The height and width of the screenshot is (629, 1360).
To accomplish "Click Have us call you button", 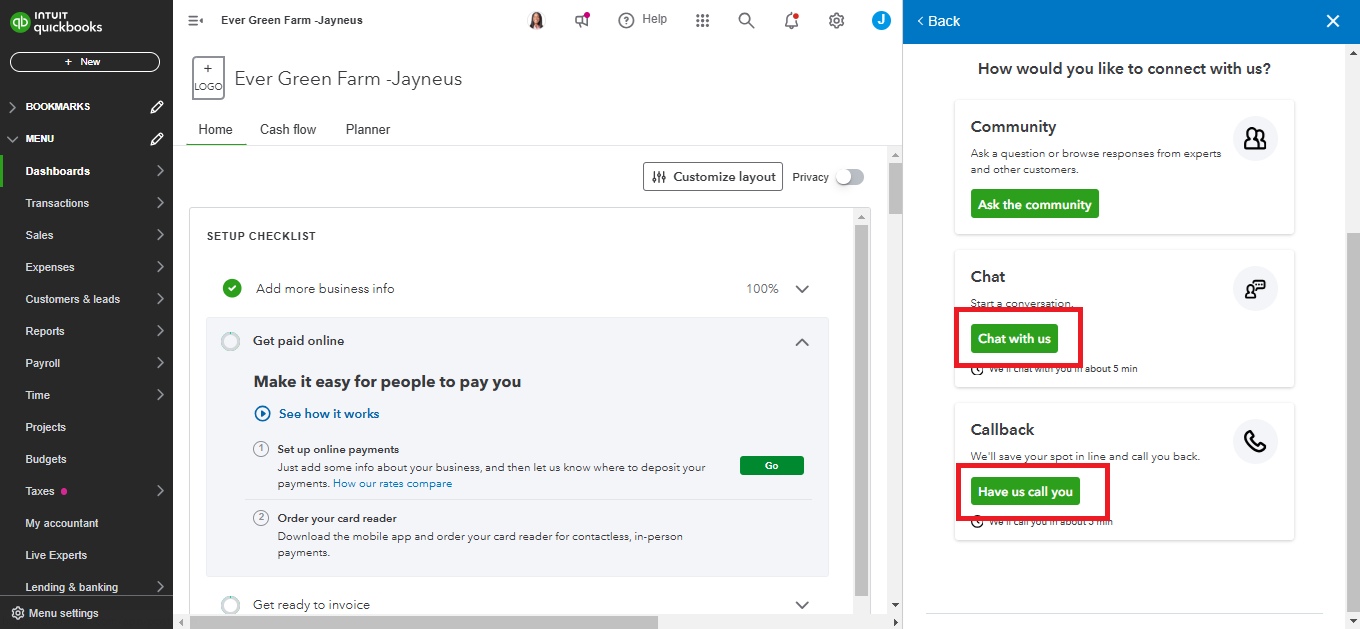I will [1025, 491].
